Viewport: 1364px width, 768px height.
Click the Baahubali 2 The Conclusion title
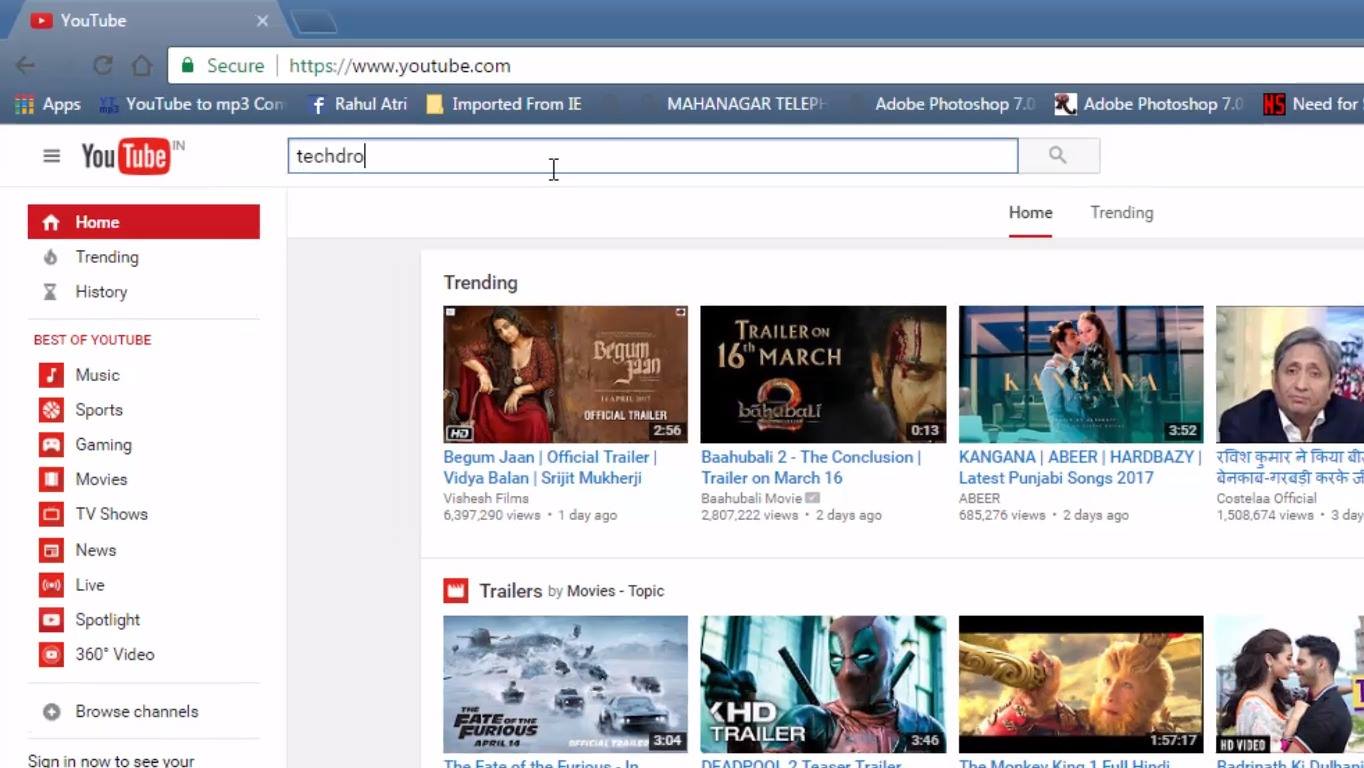pyautogui.click(x=811, y=467)
